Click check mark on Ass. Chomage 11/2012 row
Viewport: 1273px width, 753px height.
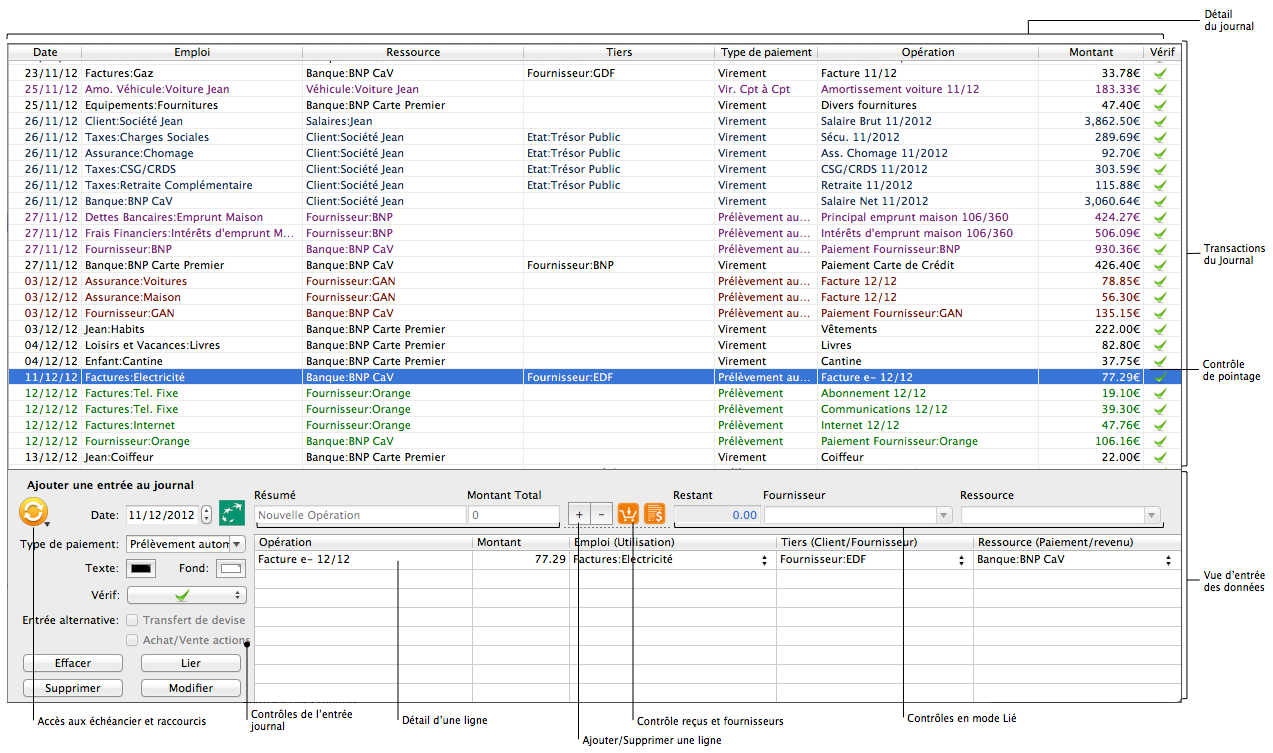pos(1161,153)
